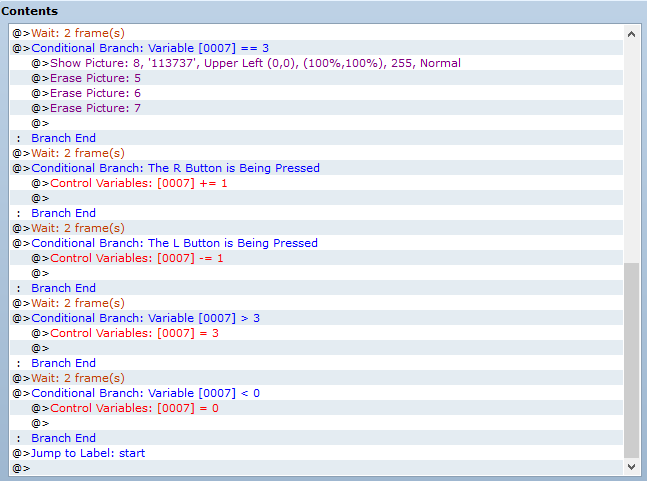Select the last empty @> line at bottom
Viewport: 647px width, 481px height.
pos(316,468)
